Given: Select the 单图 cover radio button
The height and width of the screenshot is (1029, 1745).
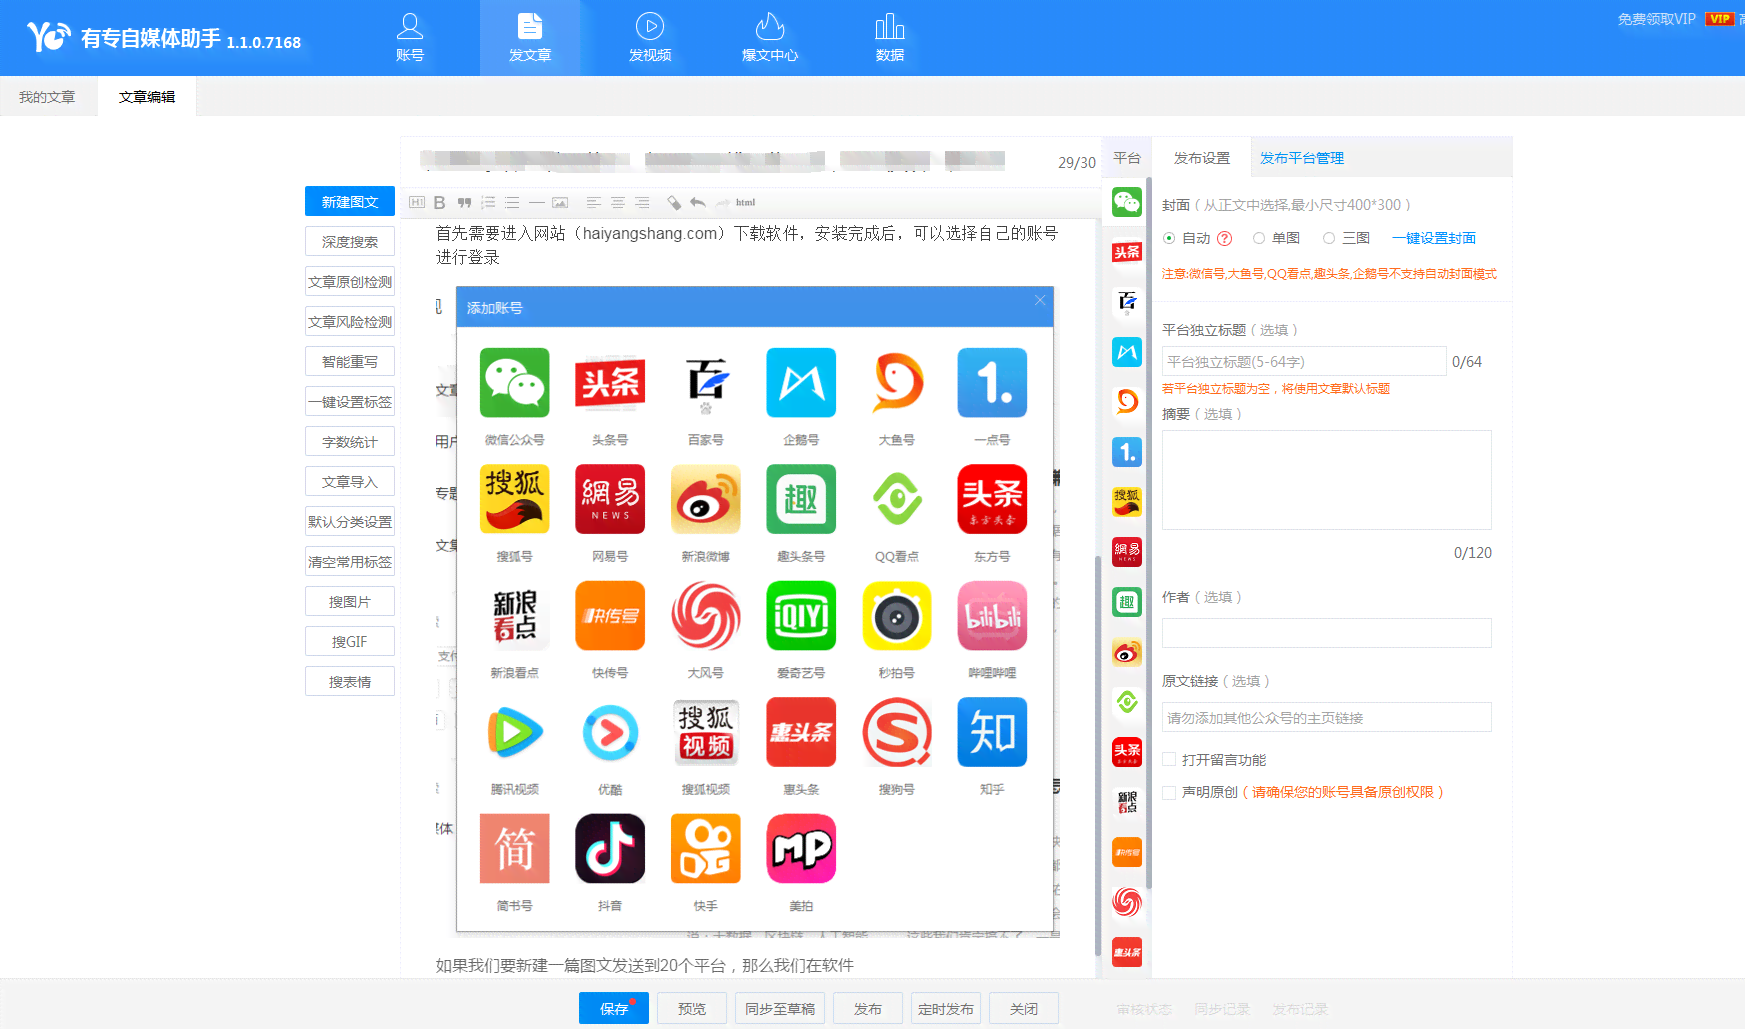Looking at the screenshot, I should coord(1259,238).
